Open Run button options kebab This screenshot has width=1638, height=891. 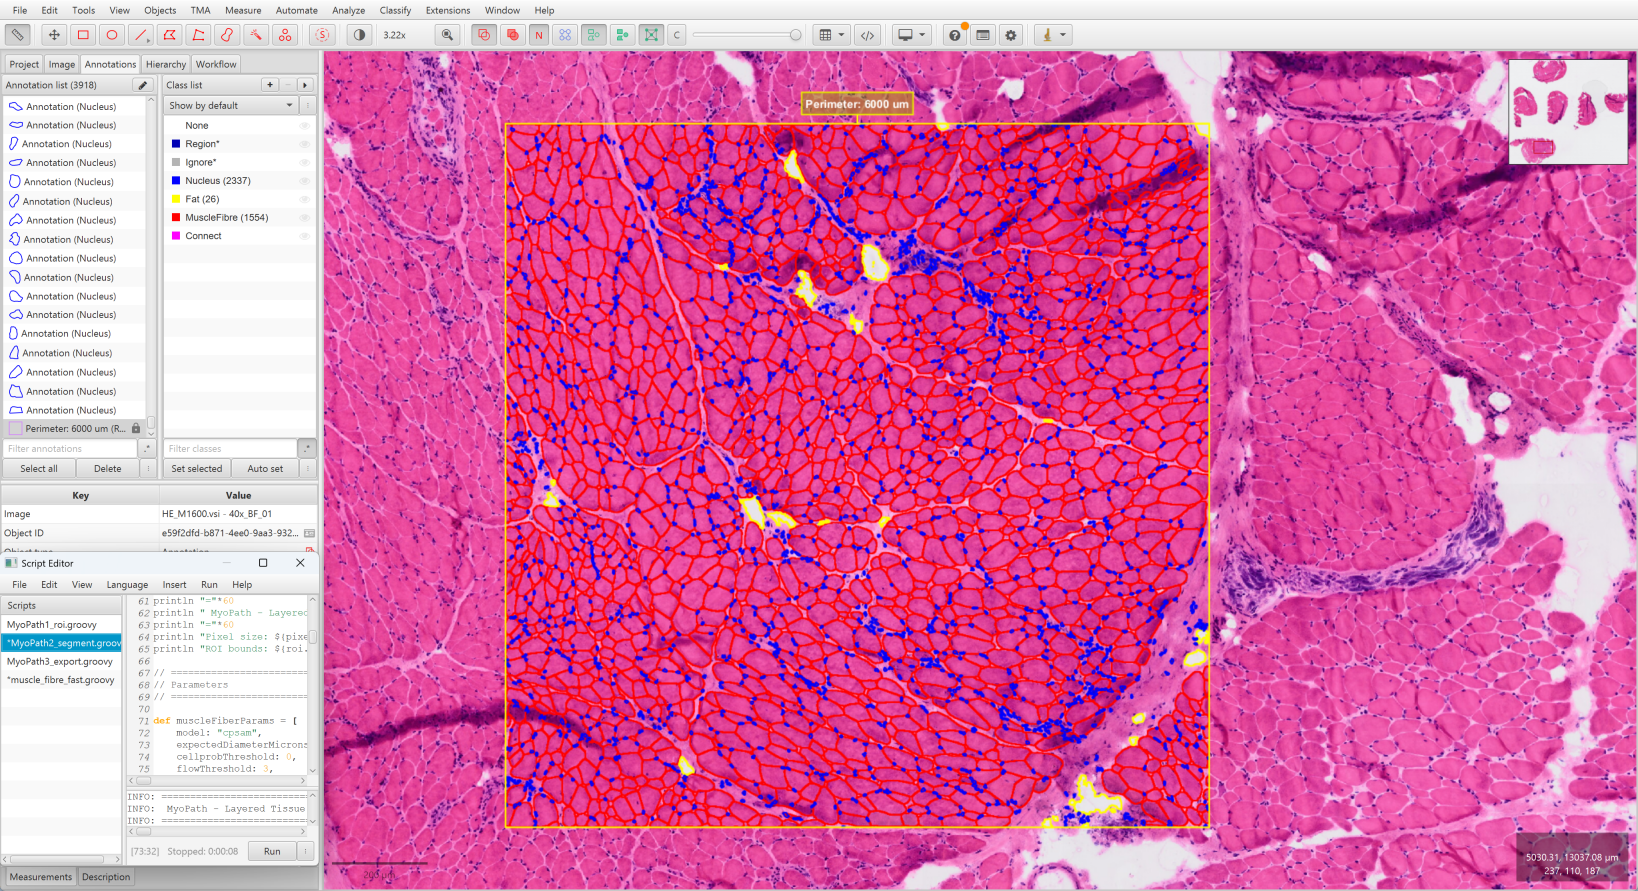[306, 851]
